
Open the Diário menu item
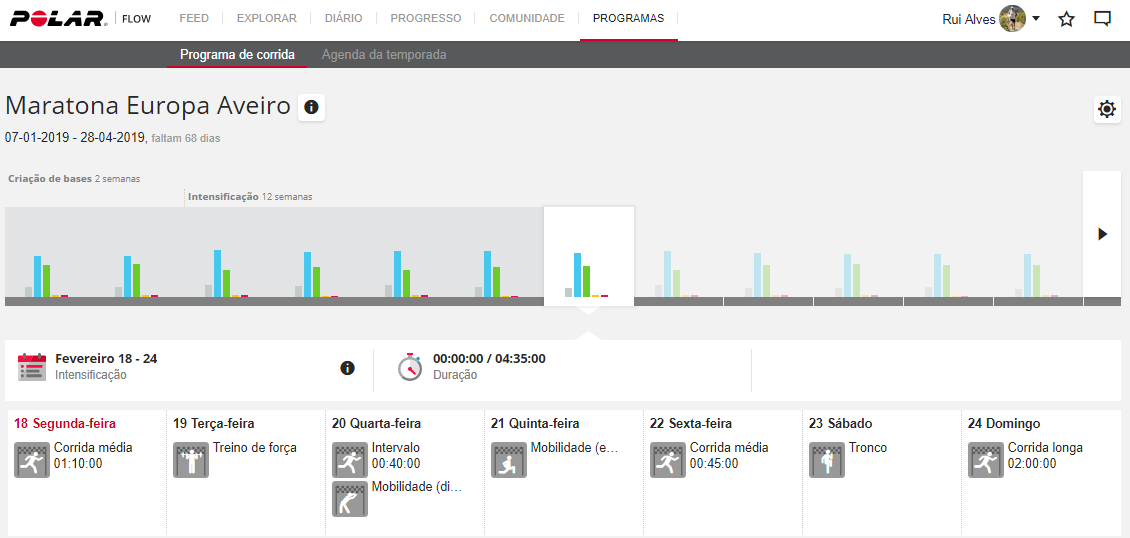pyautogui.click(x=343, y=18)
